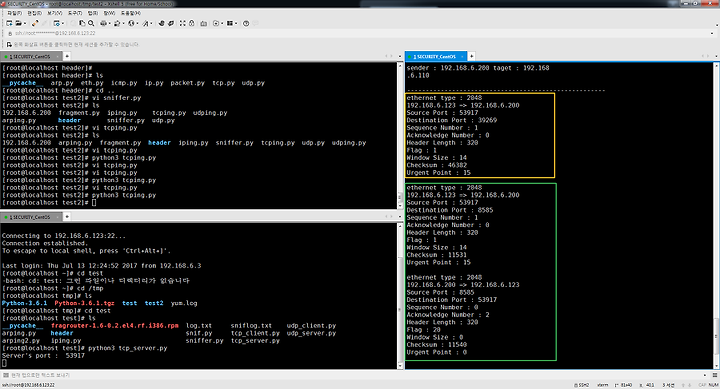Viewport: 720px width, 389px height.
Task: Click 'Destination Port : 8585' line in right pane
Action: coord(450,210)
